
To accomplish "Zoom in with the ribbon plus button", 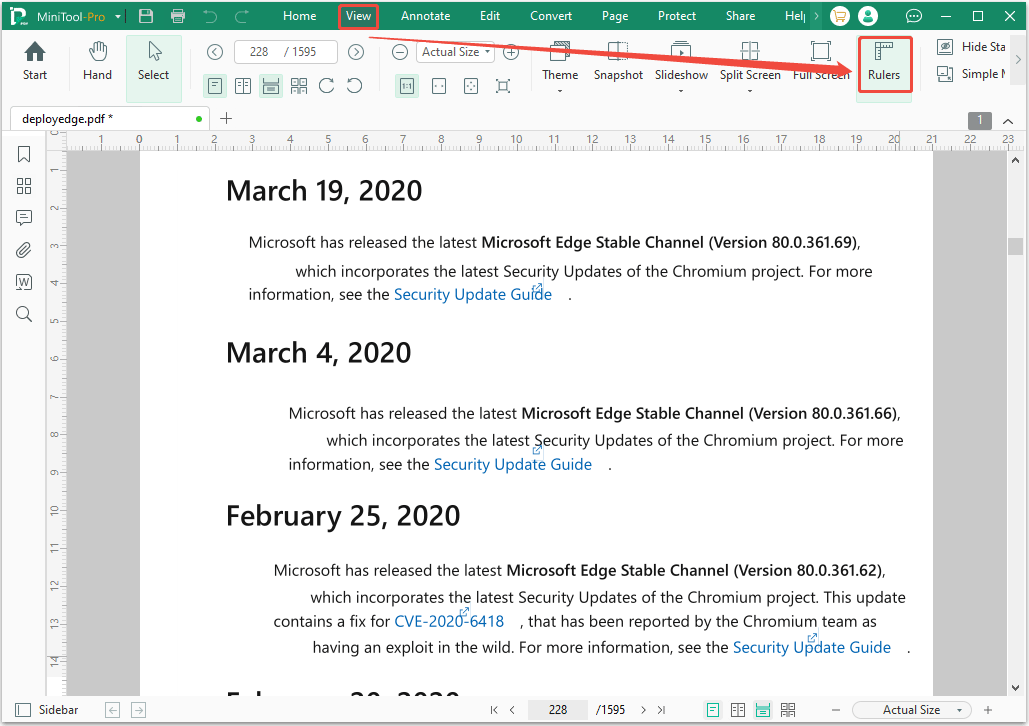I will tap(511, 52).
